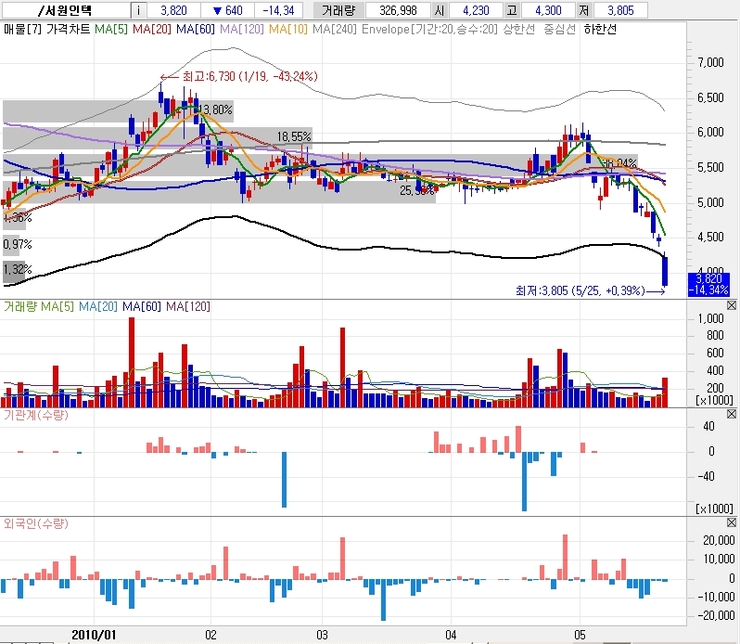
Task: Click the 13.80% volume profile bar label
Action: pos(216,110)
